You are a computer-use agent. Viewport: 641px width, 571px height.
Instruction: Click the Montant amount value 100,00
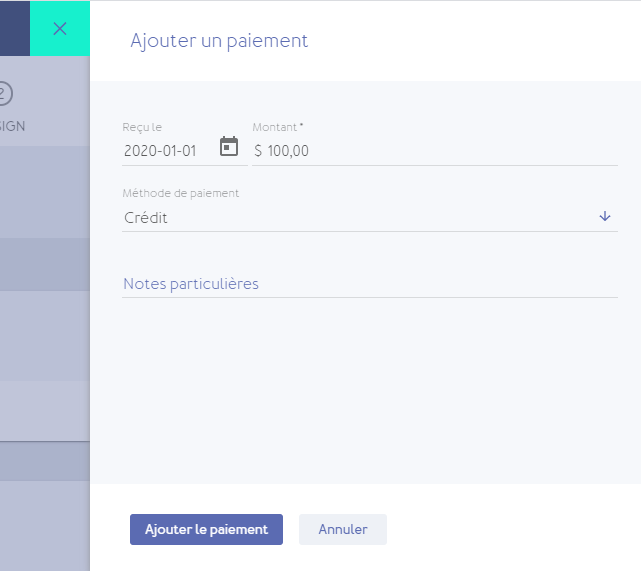[x=288, y=151]
